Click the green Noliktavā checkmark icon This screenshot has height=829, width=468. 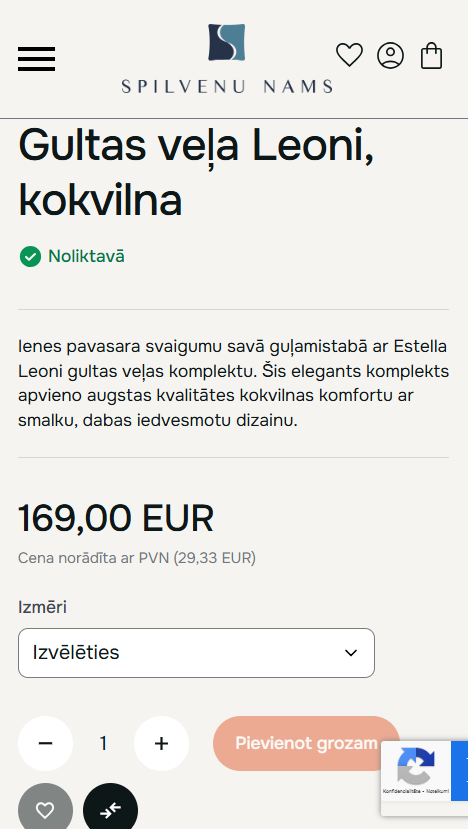tap(30, 256)
